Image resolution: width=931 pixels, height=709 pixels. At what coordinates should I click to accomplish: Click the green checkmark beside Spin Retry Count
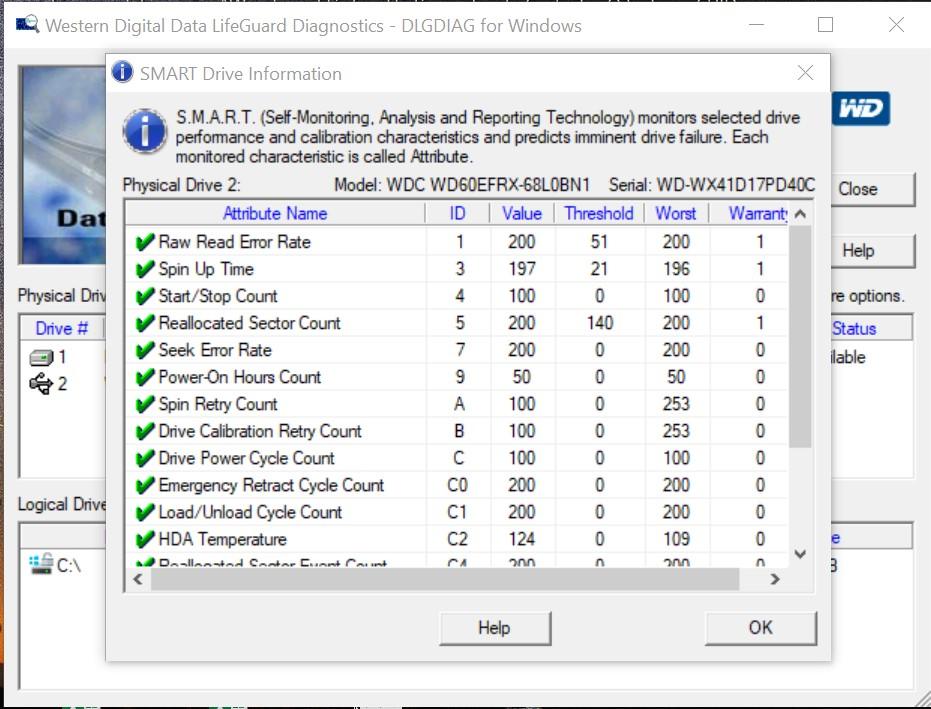(x=144, y=404)
